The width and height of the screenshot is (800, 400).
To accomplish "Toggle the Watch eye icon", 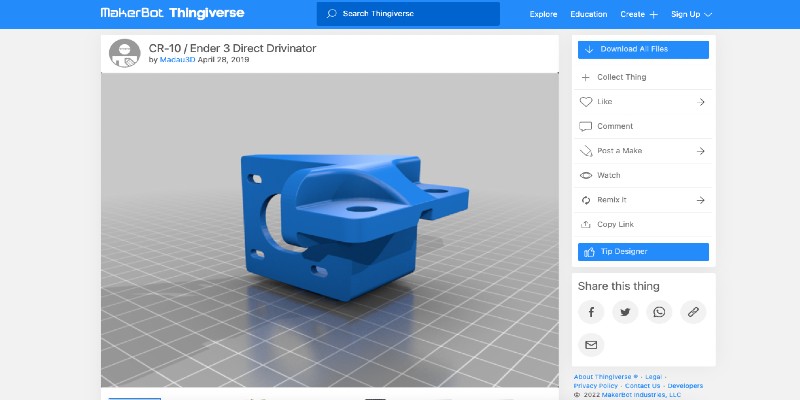I will pyautogui.click(x=586, y=176).
